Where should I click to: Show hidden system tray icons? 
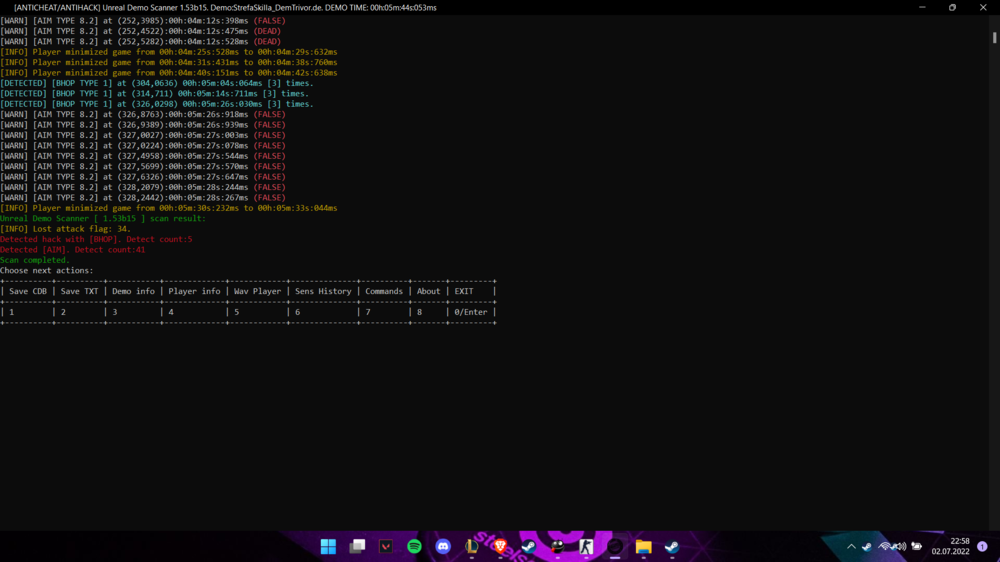851,547
